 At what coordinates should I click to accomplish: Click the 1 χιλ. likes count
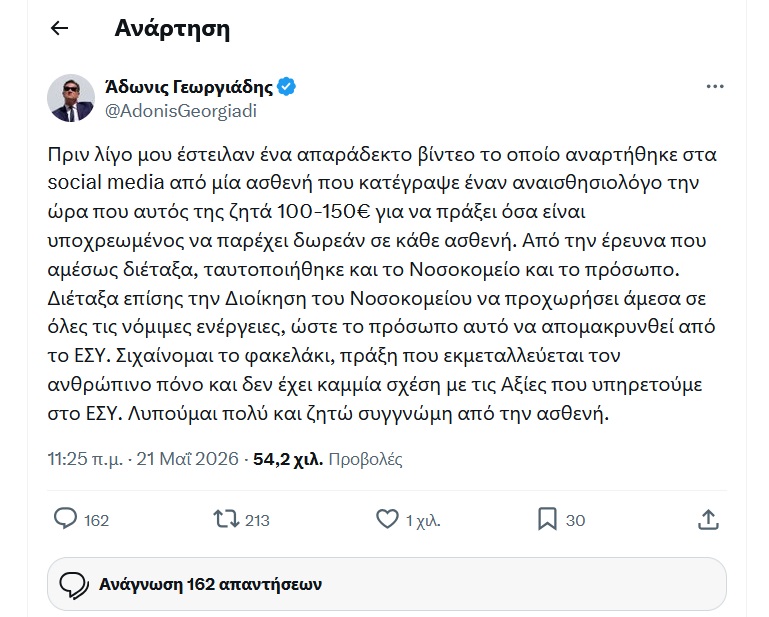coord(423,520)
